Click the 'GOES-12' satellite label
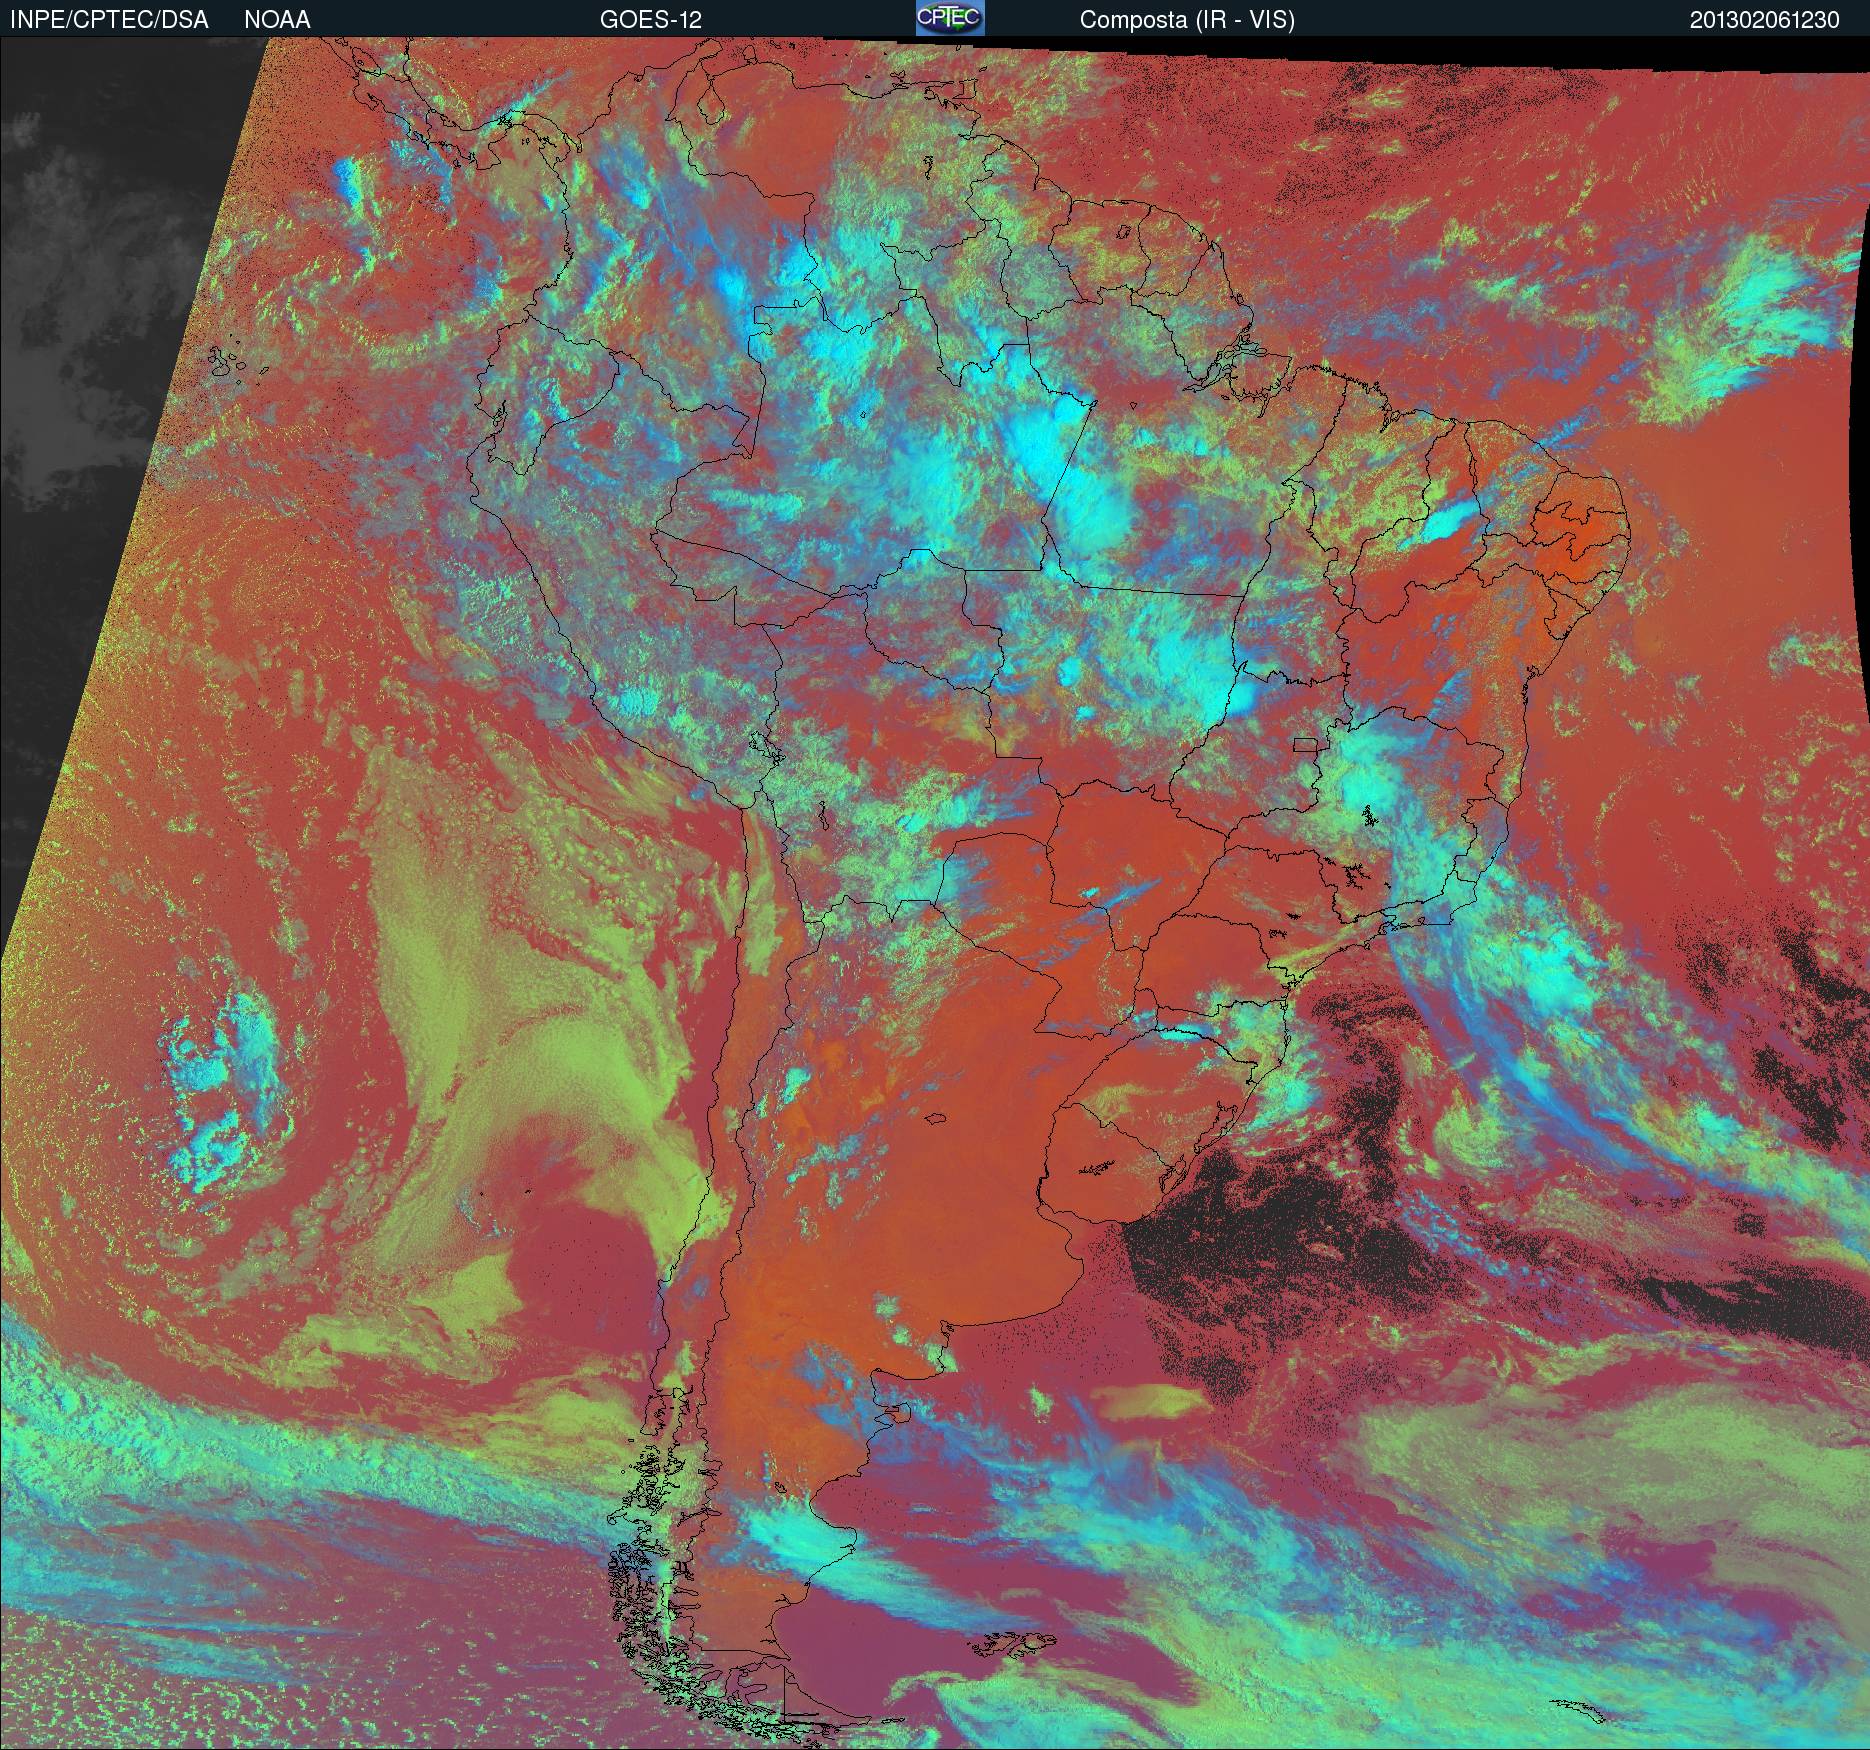Image resolution: width=1870 pixels, height=1750 pixels. point(651,20)
